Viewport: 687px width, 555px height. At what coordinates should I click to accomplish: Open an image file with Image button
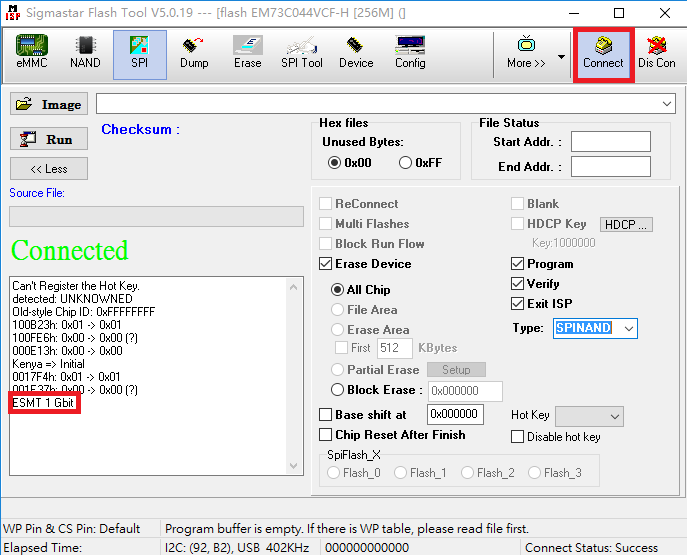[49, 104]
